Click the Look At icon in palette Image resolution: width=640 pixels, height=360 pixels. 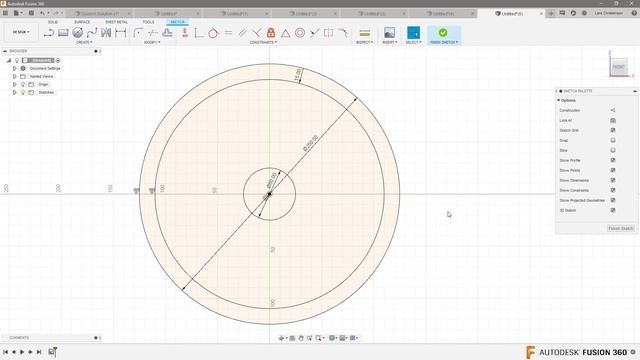613,120
